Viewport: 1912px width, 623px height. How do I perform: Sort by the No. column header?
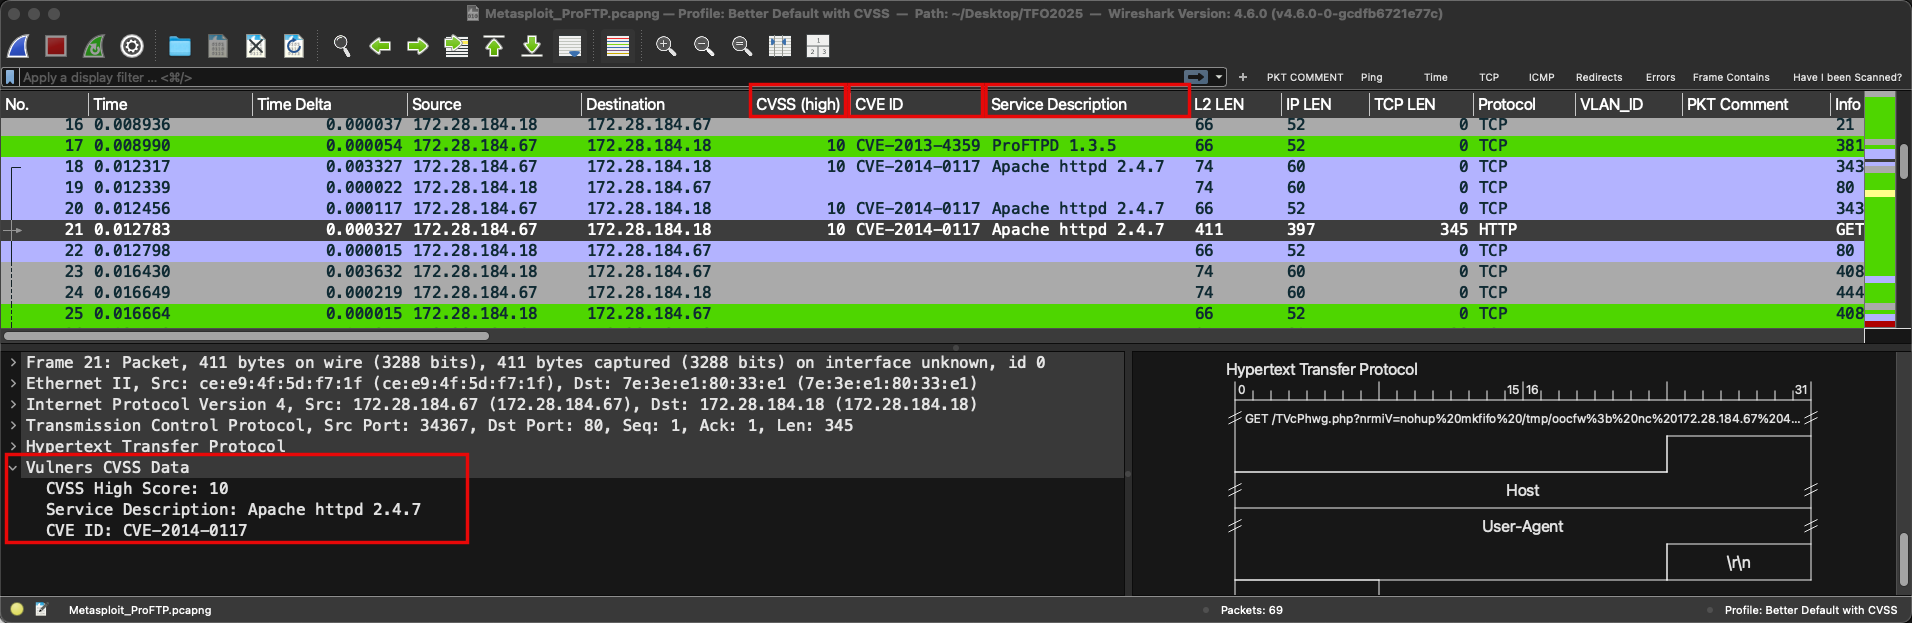[44, 104]
